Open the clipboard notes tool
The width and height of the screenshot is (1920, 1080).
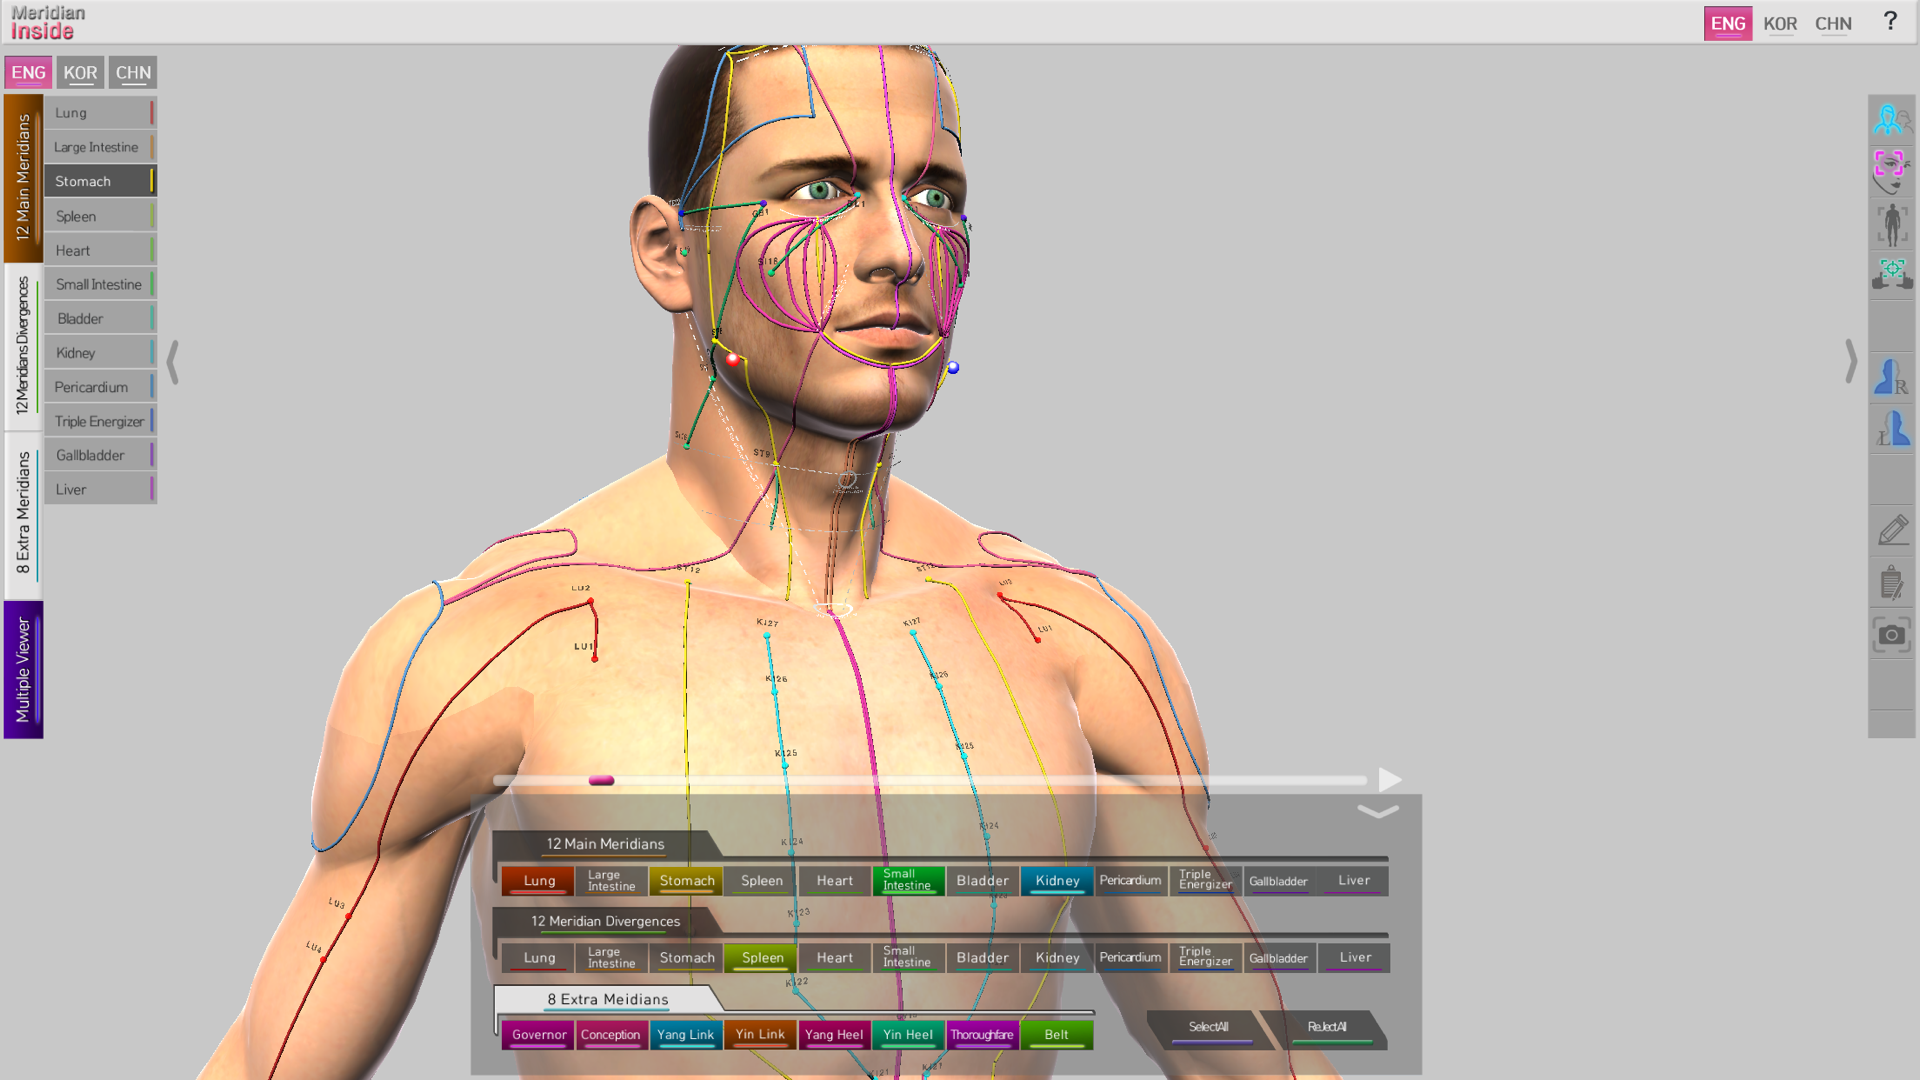tap(1890, 582)
